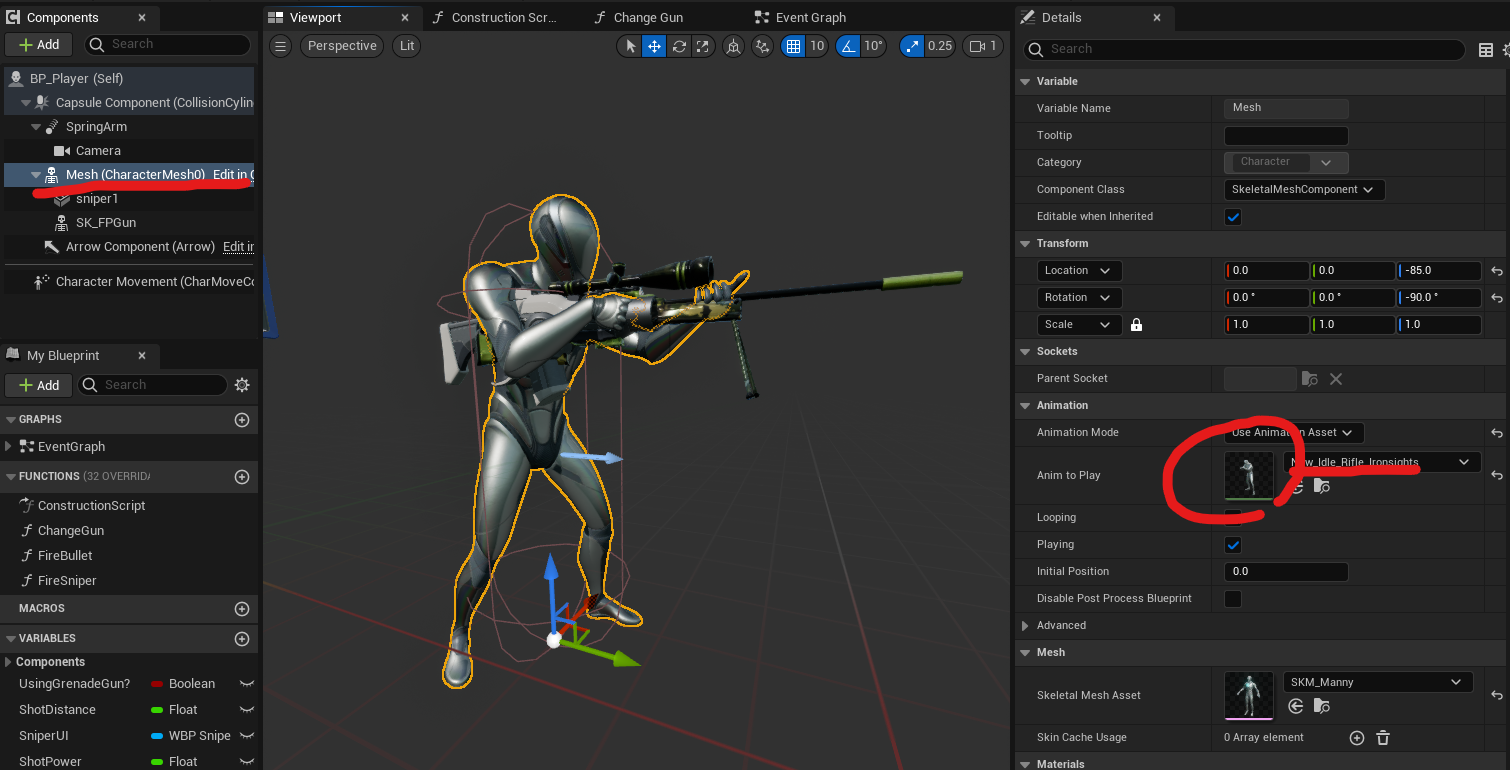Viewport: 1510px width, 770px height.
Task: Open viewport options hamburger menu
Action: [281, 46]
